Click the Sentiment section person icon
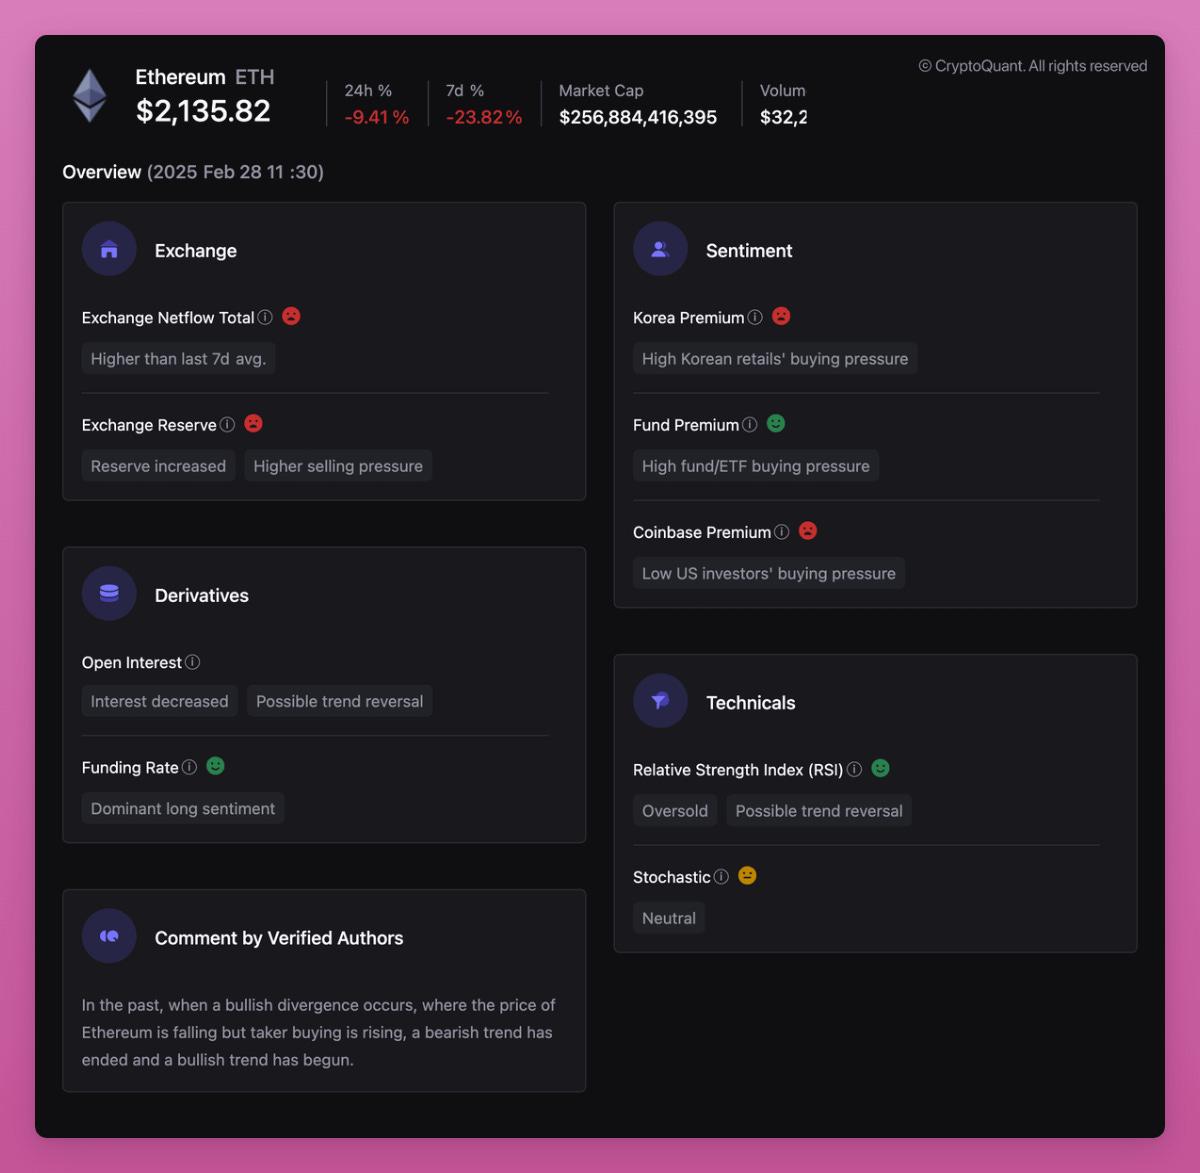 pyautogui.click(x=660, y=249)
